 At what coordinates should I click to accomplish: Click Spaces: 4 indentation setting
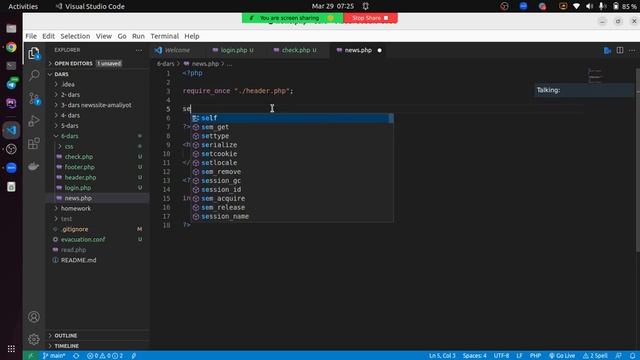click(474, 356)
